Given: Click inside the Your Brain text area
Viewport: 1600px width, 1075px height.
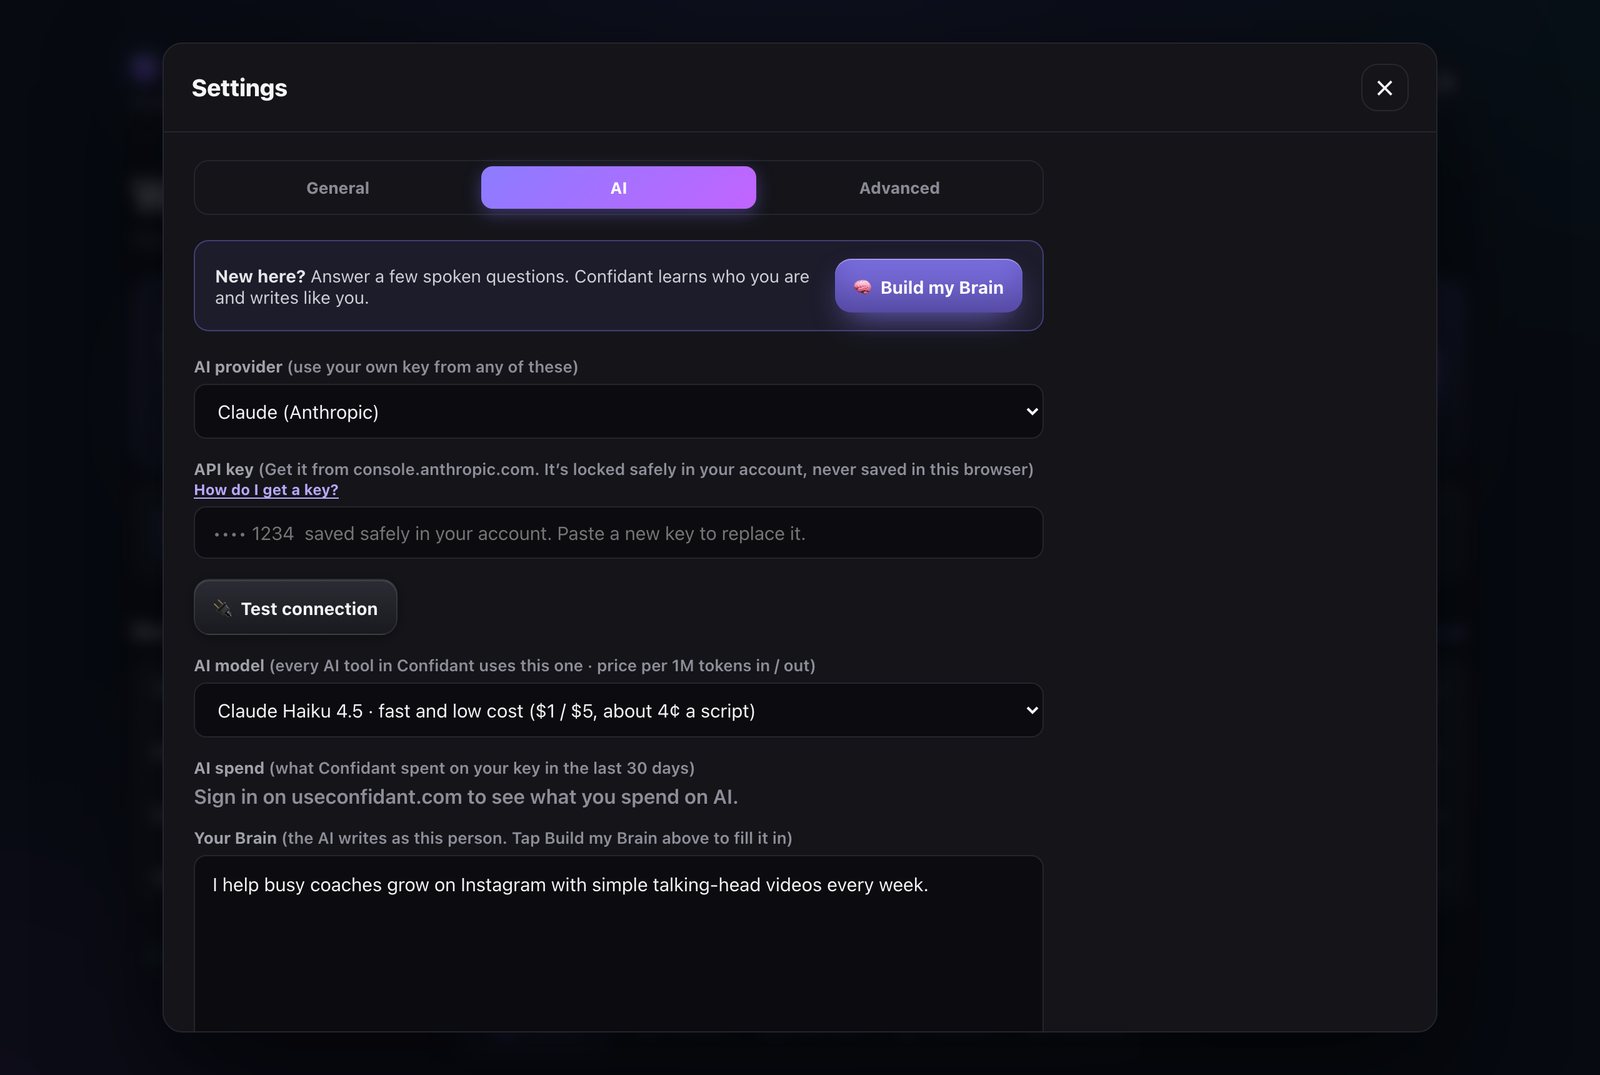Looking at the screenshot, I should point(618,943).
